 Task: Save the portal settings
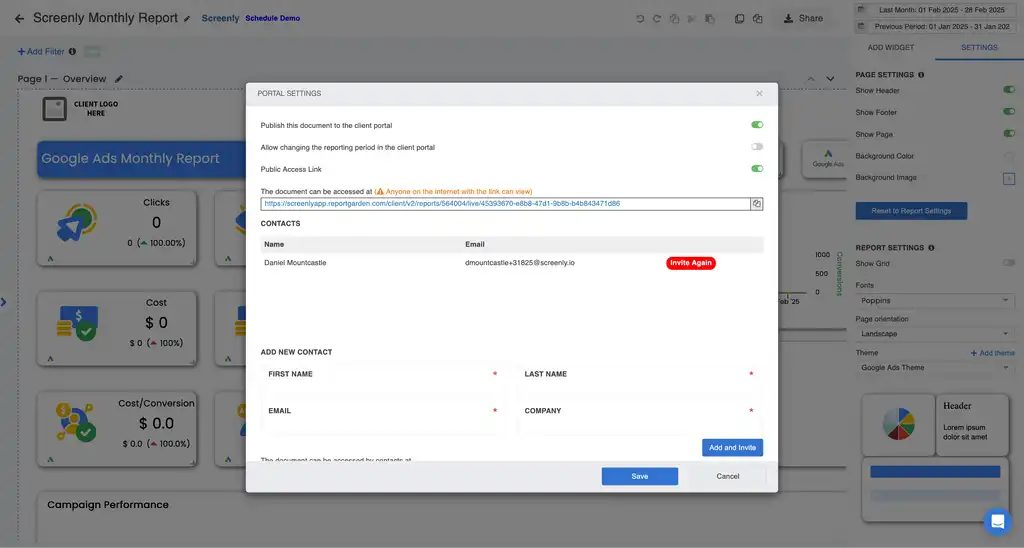pos(639,476)
